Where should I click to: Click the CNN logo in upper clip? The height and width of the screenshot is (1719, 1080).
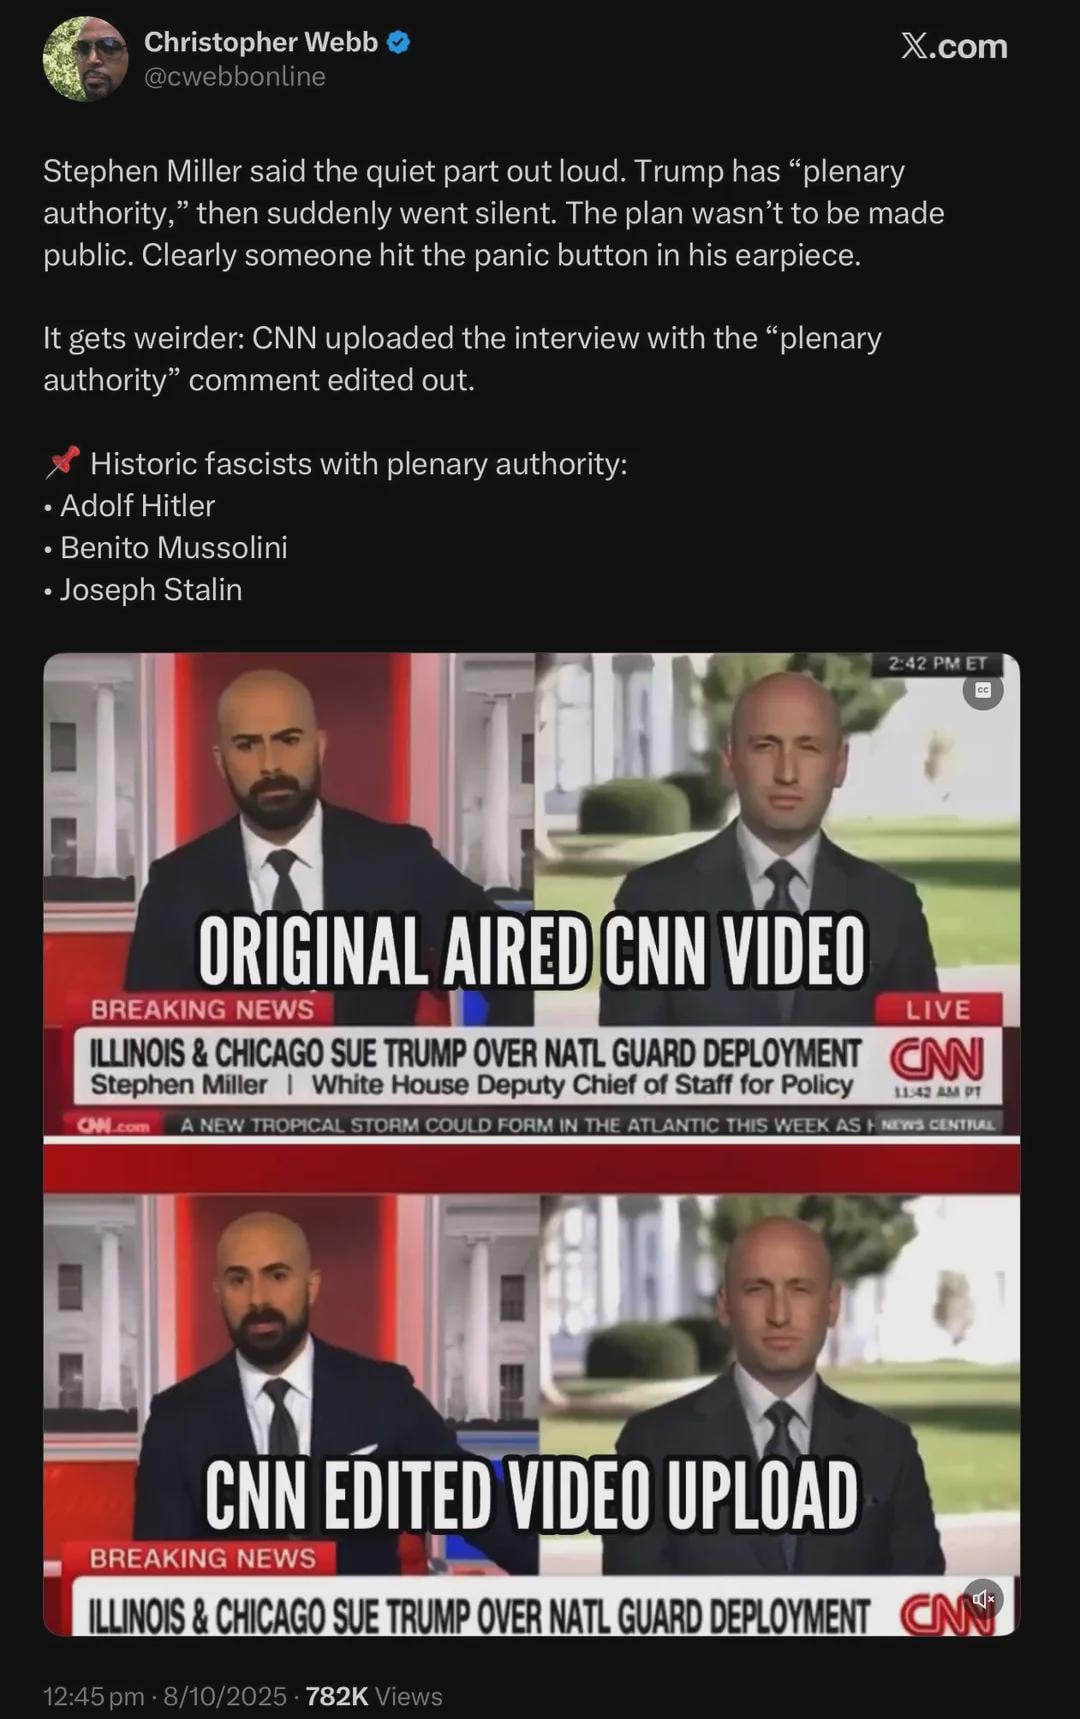click(937, 1058)
